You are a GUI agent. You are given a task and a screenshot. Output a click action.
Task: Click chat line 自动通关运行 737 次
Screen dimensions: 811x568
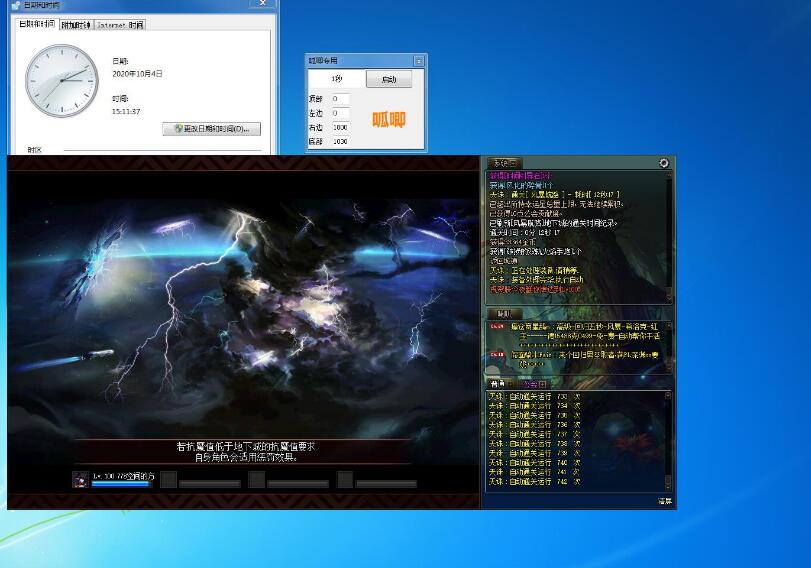[534, 435]
